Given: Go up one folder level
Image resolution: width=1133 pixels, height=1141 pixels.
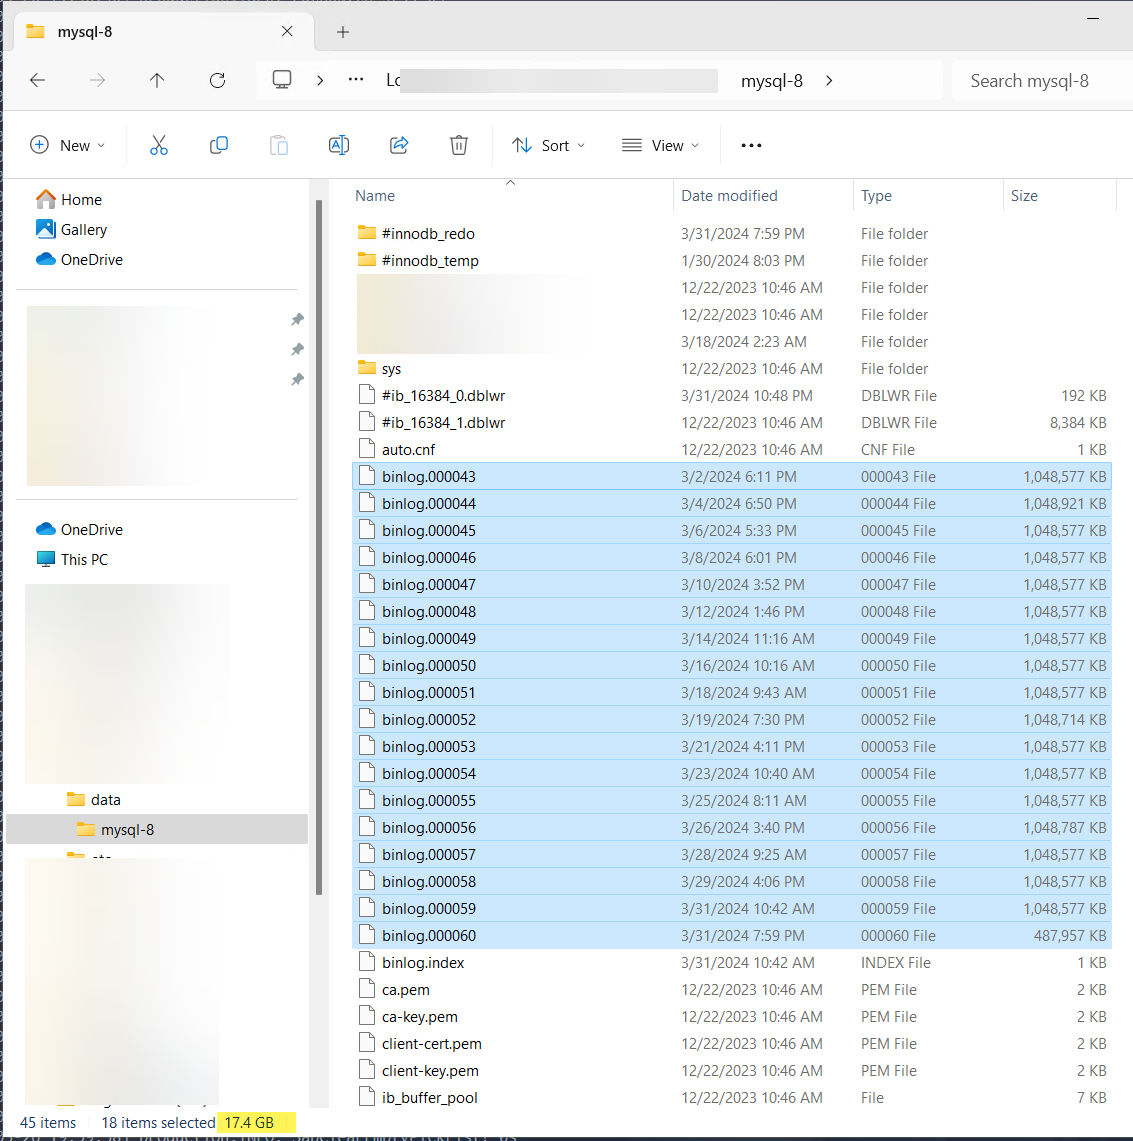Looking at the screenshot, I should pyautogui.click(x=157, y=80).
